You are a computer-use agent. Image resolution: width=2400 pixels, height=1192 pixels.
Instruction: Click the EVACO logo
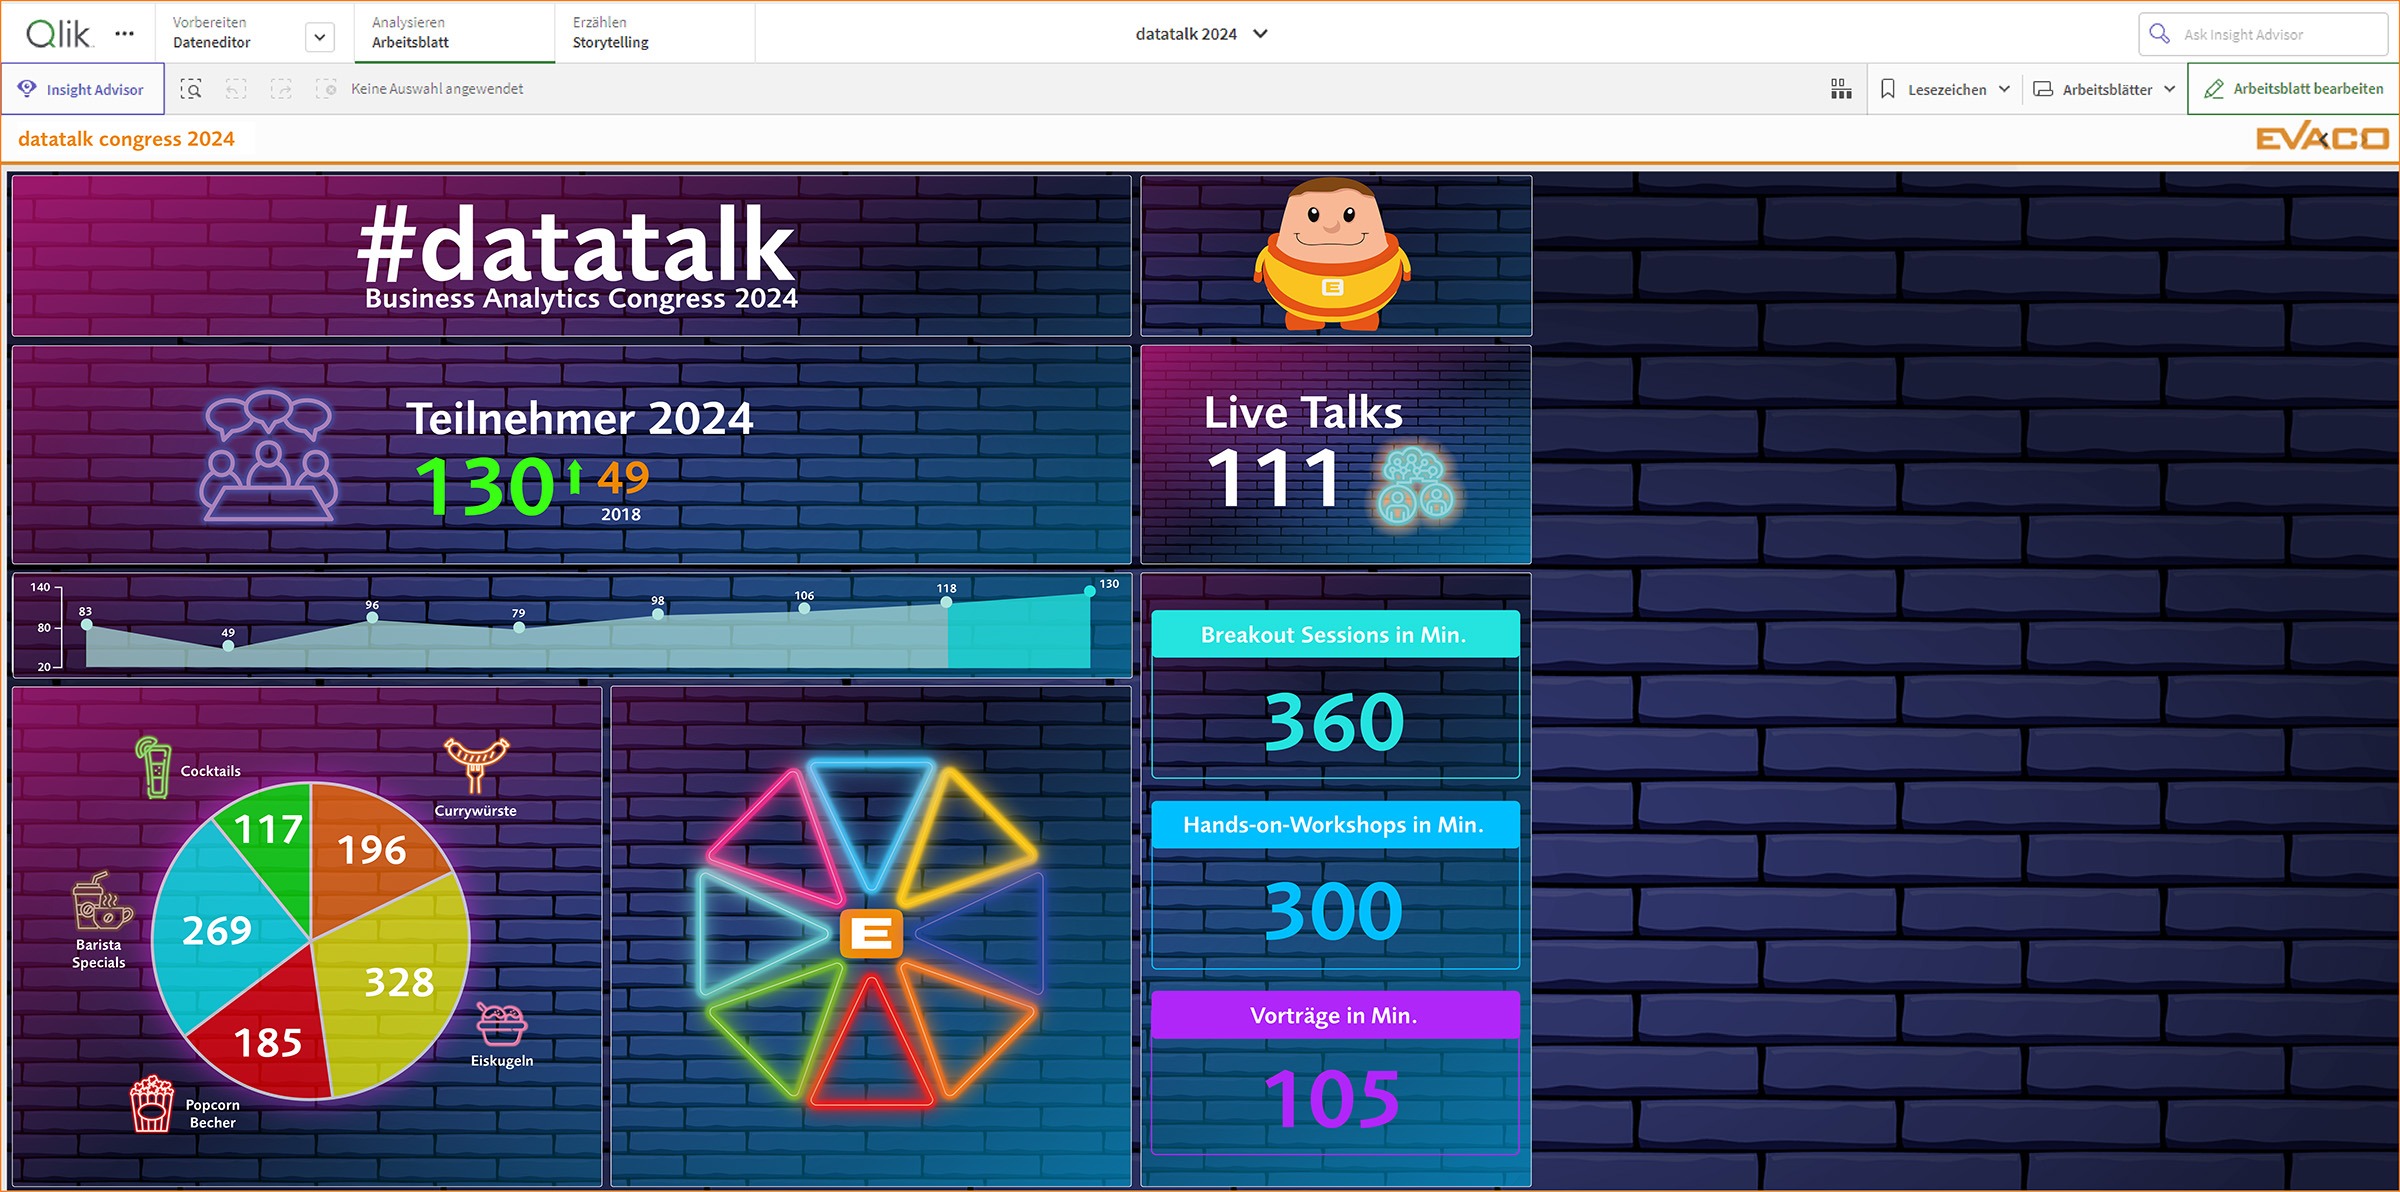2322,138
